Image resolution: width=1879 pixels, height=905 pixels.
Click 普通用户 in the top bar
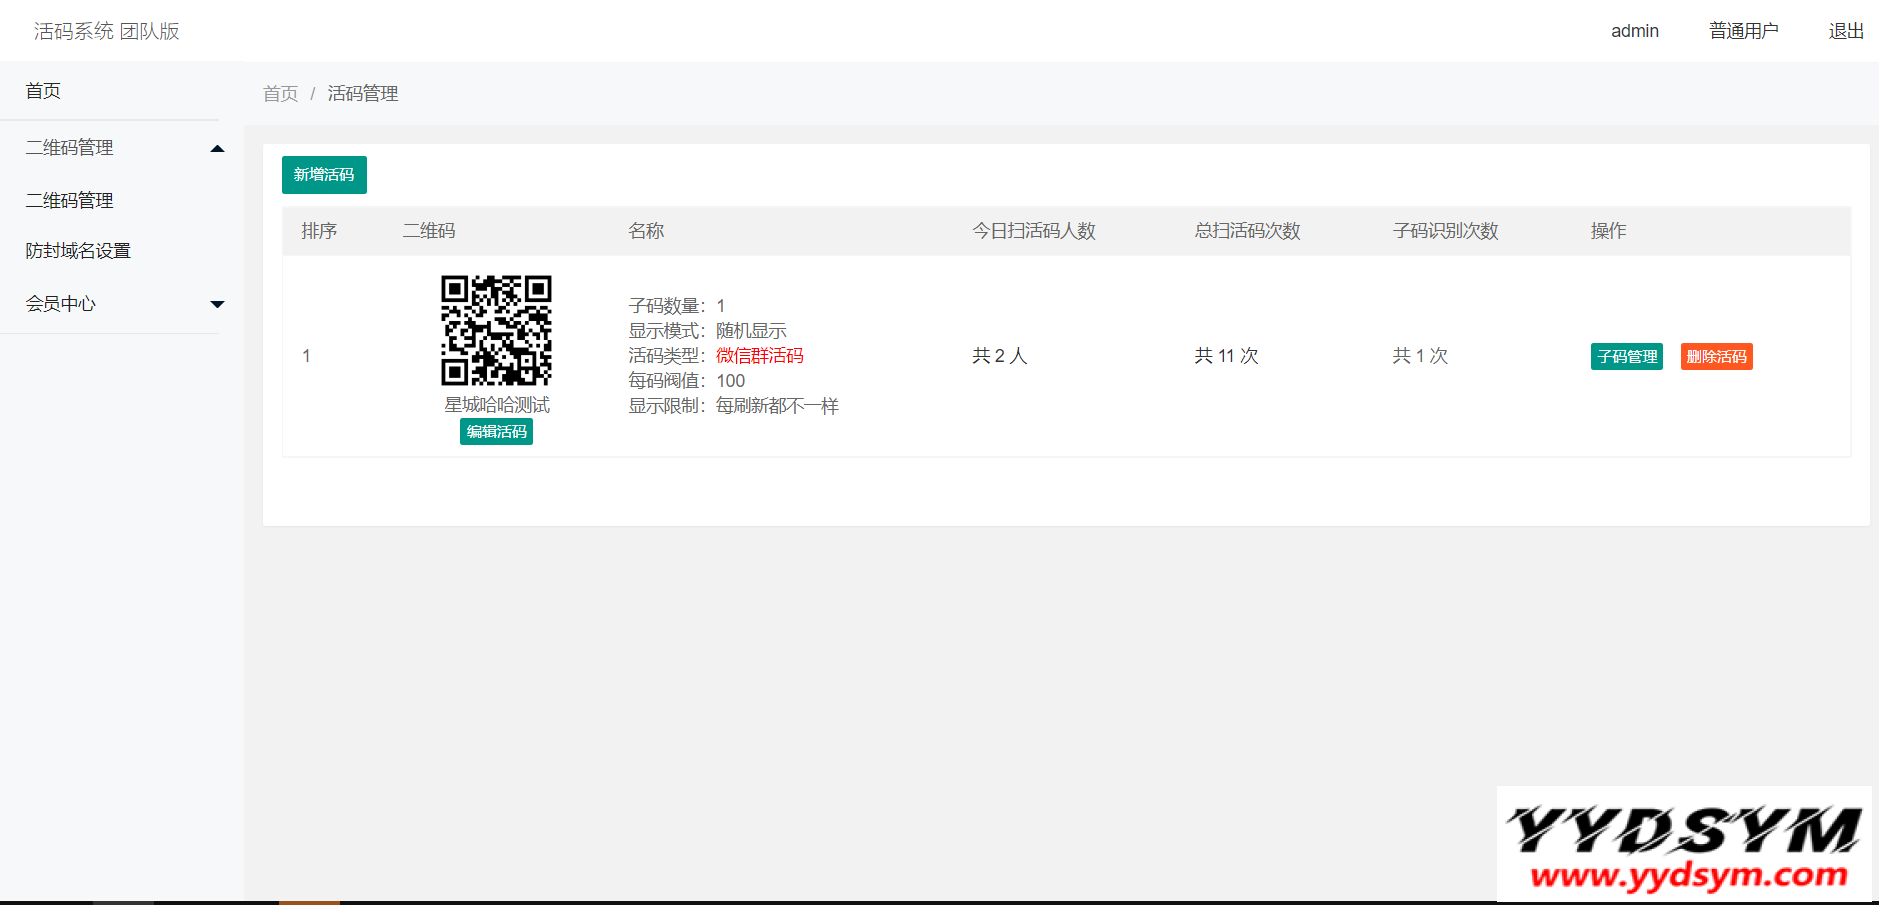click(x=1743, y=31)
